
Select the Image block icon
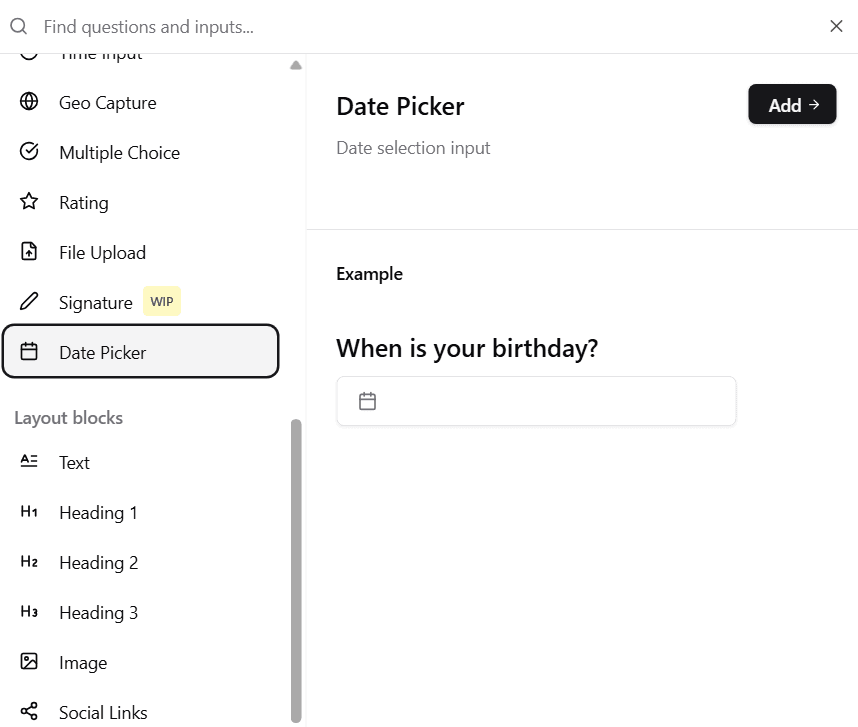(x=27, y=661)
